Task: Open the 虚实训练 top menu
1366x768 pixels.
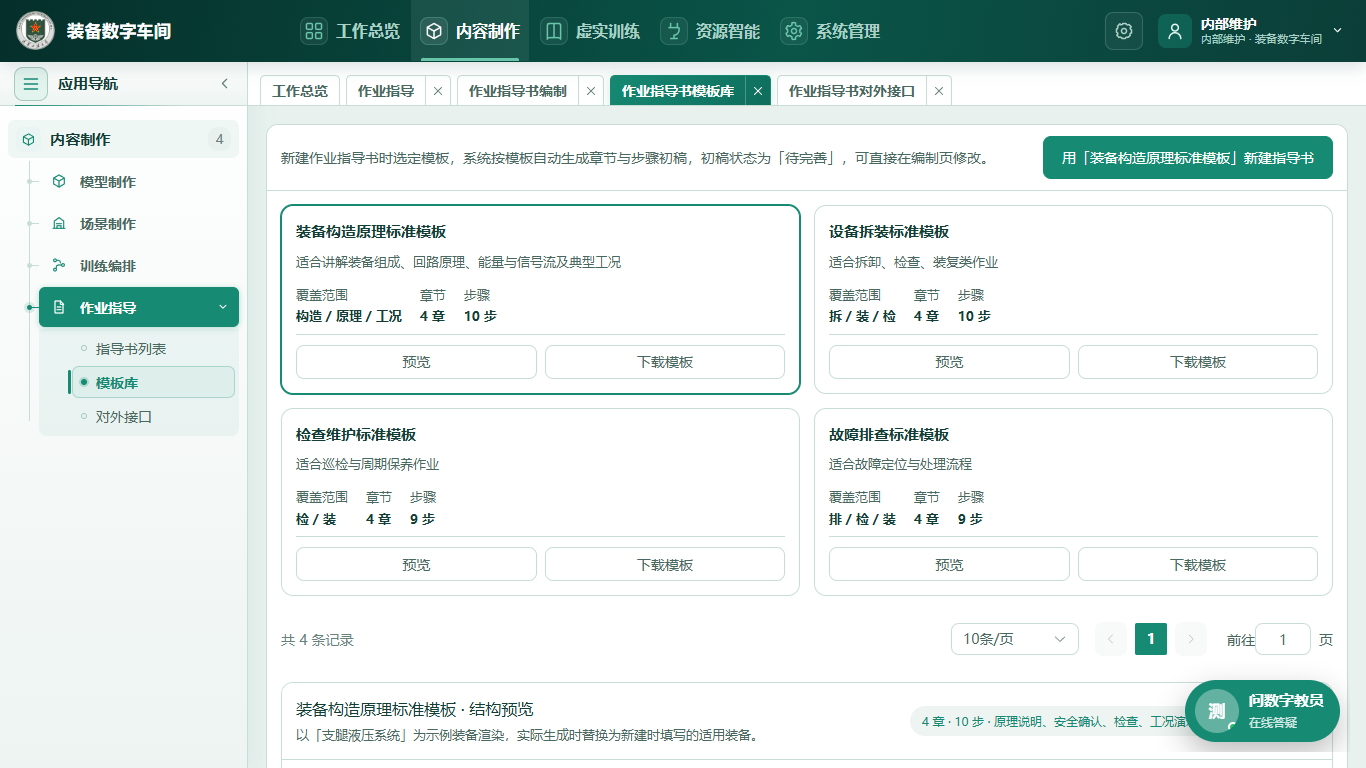Action: 590,31
